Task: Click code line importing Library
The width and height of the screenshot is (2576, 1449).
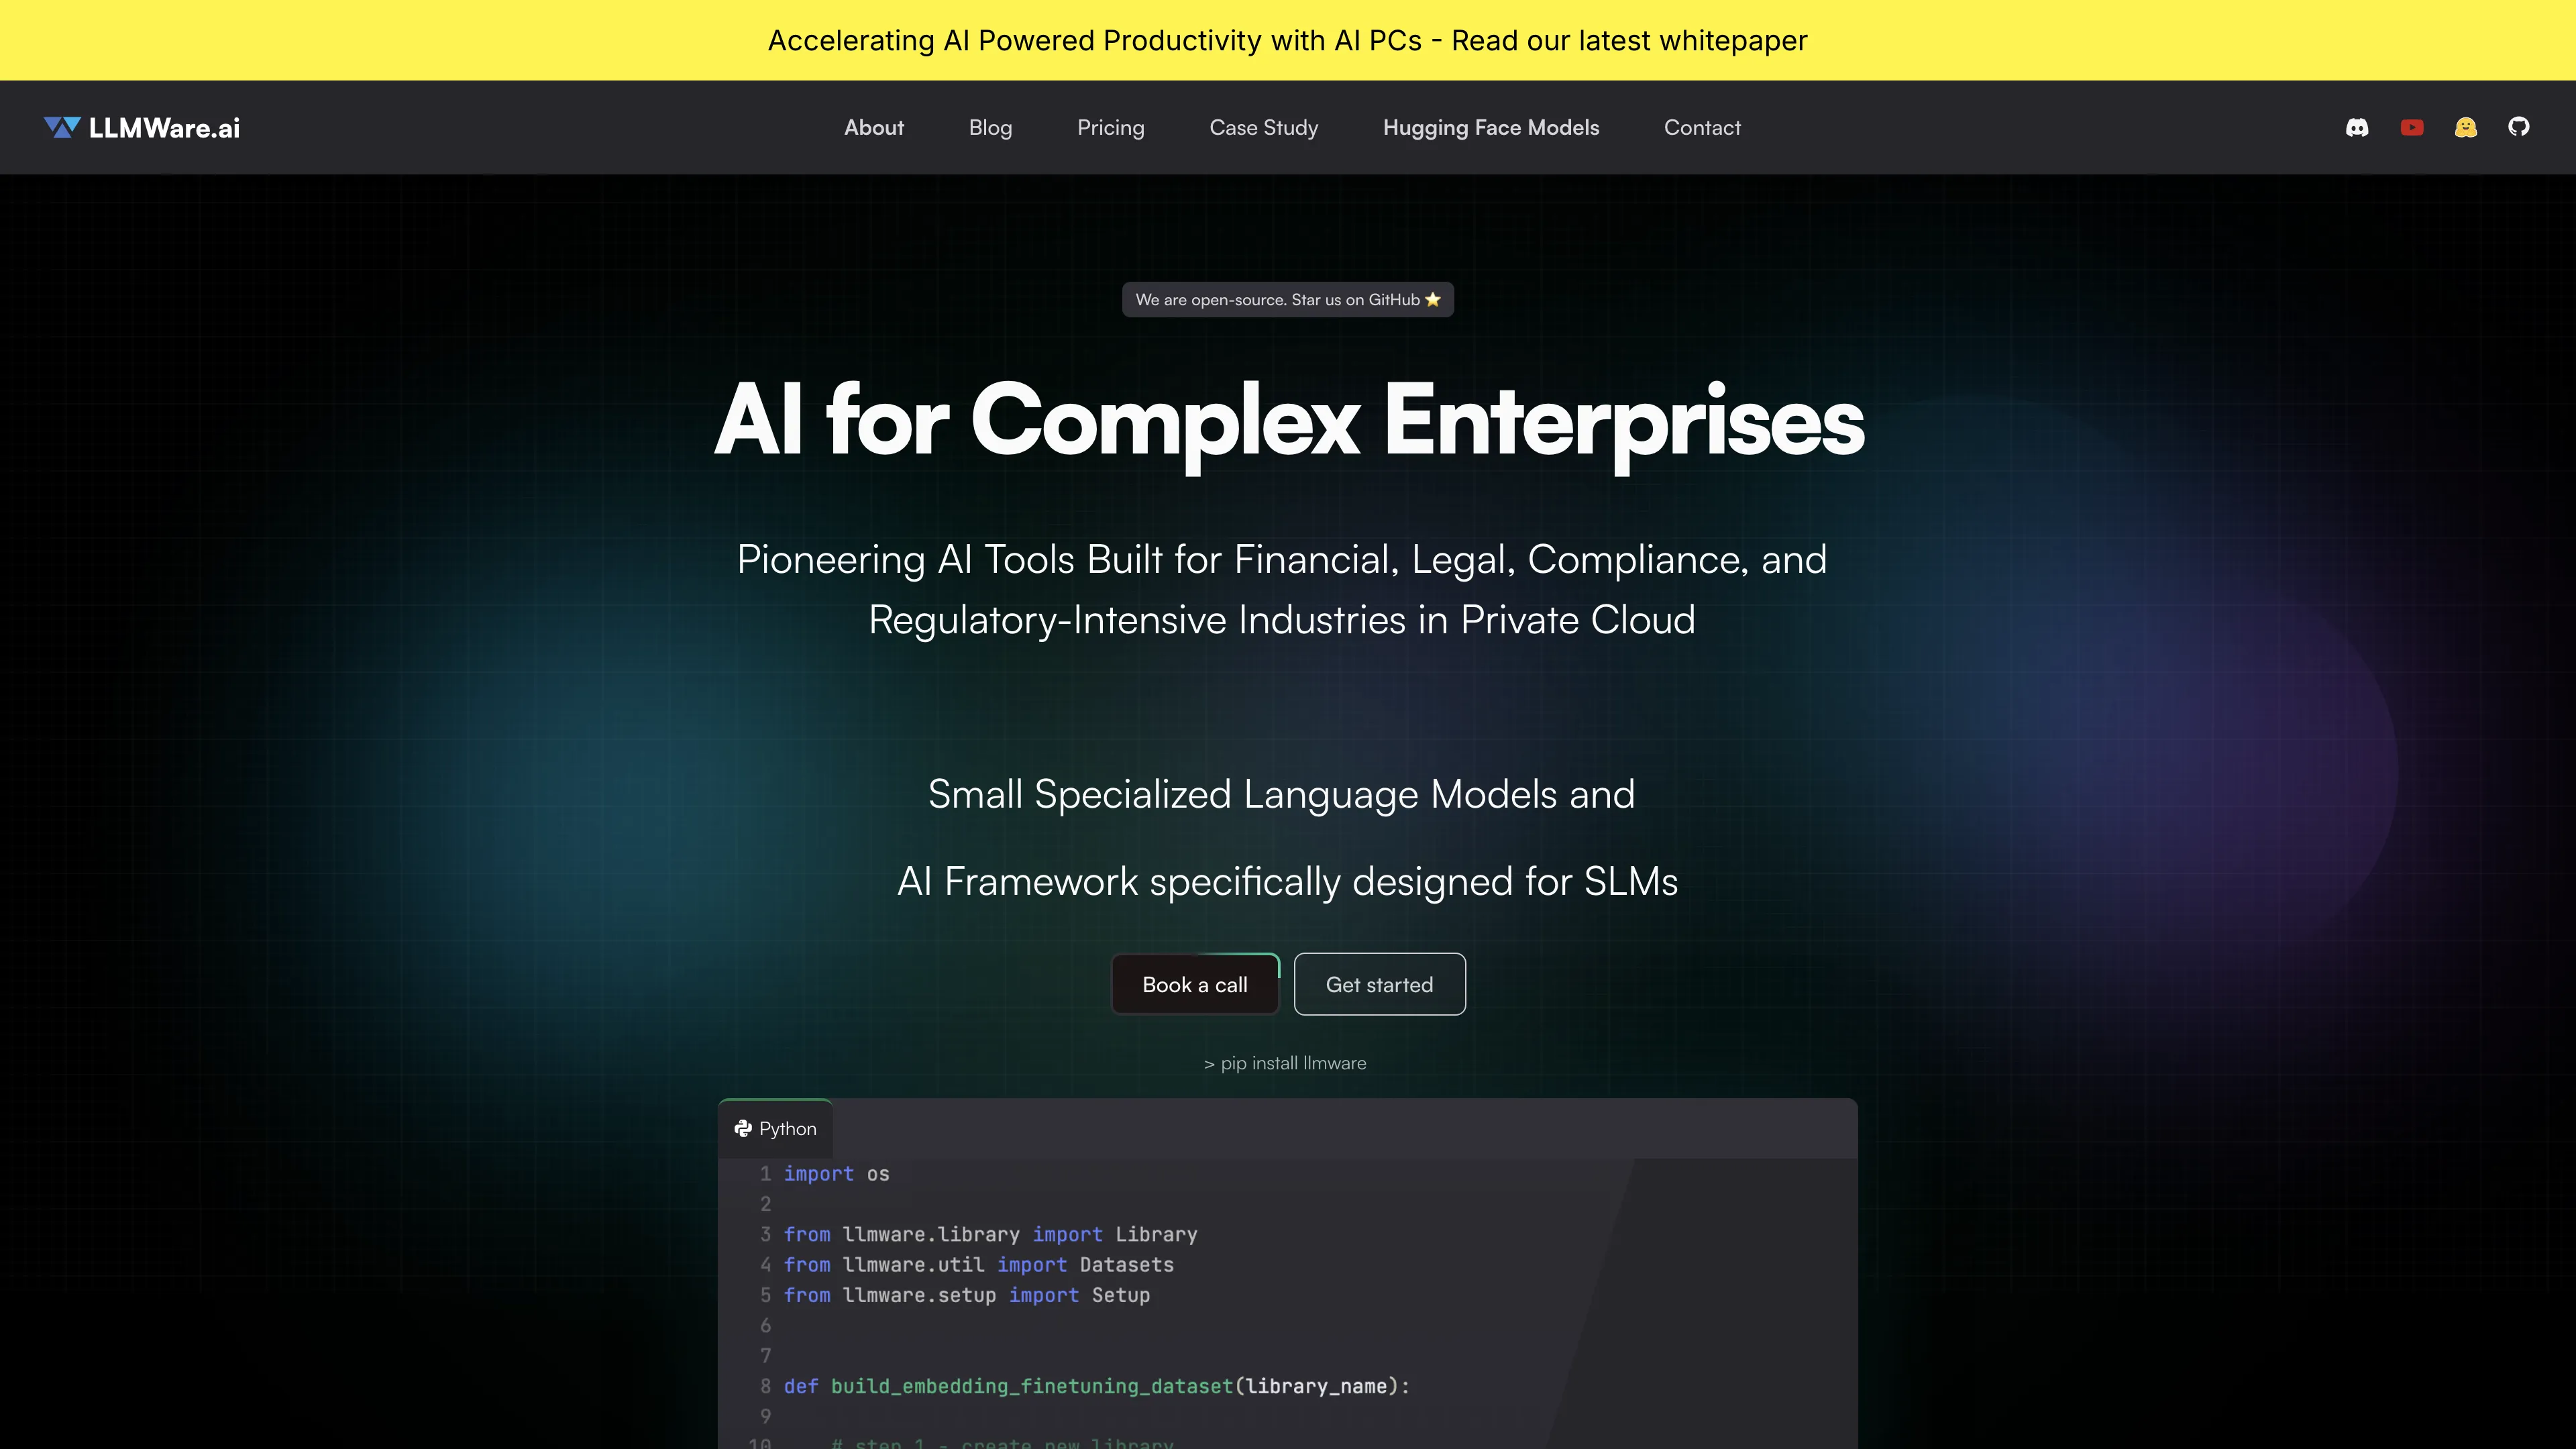Action: tap(990, 1234)
